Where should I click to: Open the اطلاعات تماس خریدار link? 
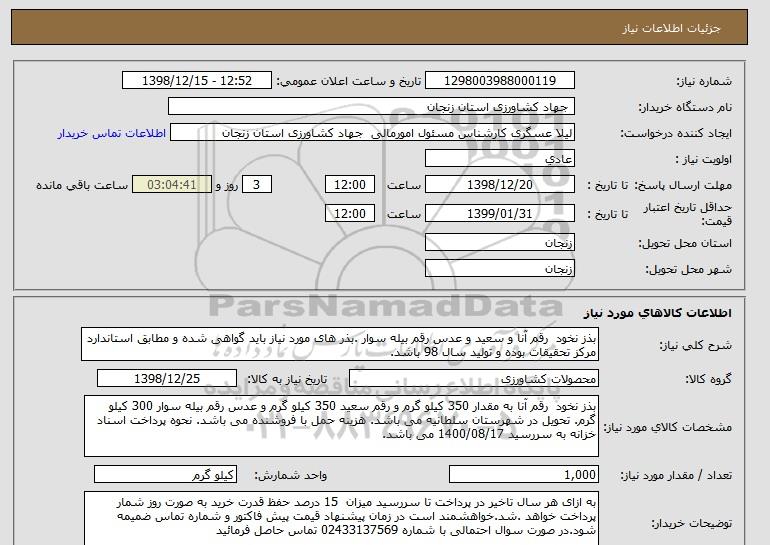point(111,134)
